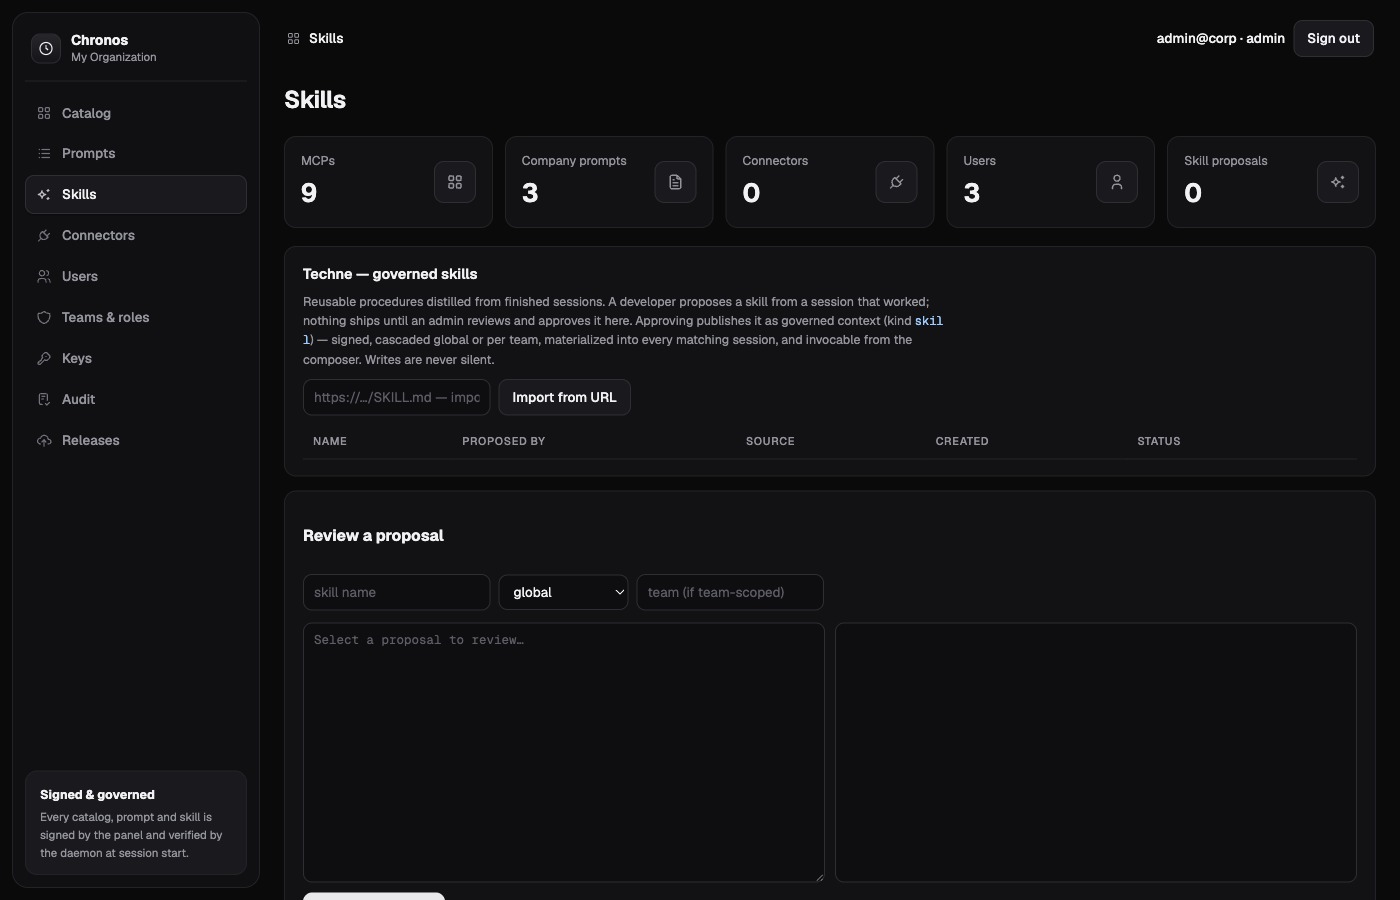Viewport: 1400px width, 900px height.
Task: Click the Skills sparkle icon in sidebar
Action: tap(44, 194)
